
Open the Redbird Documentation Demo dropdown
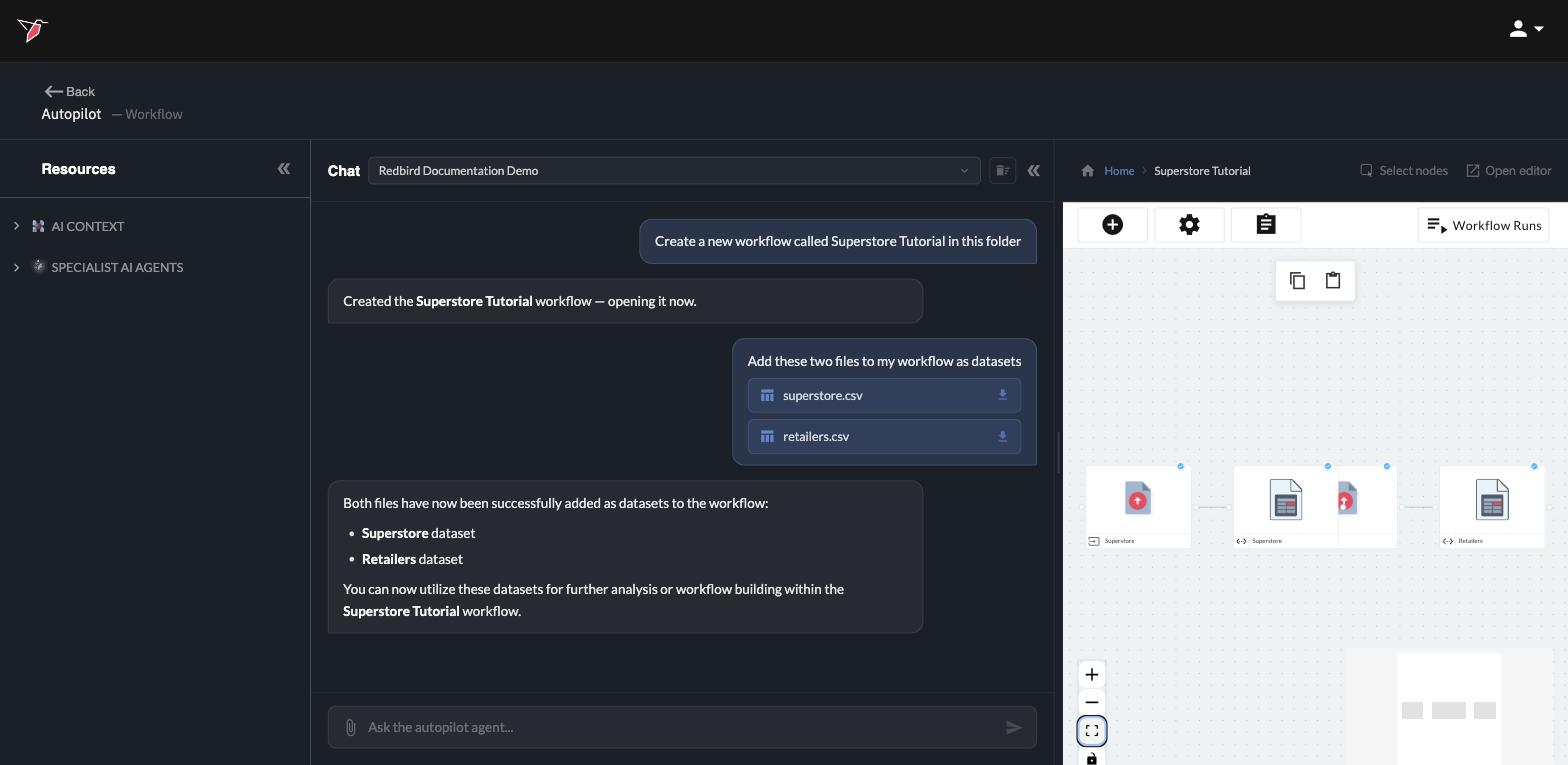[x=674, y=170]
